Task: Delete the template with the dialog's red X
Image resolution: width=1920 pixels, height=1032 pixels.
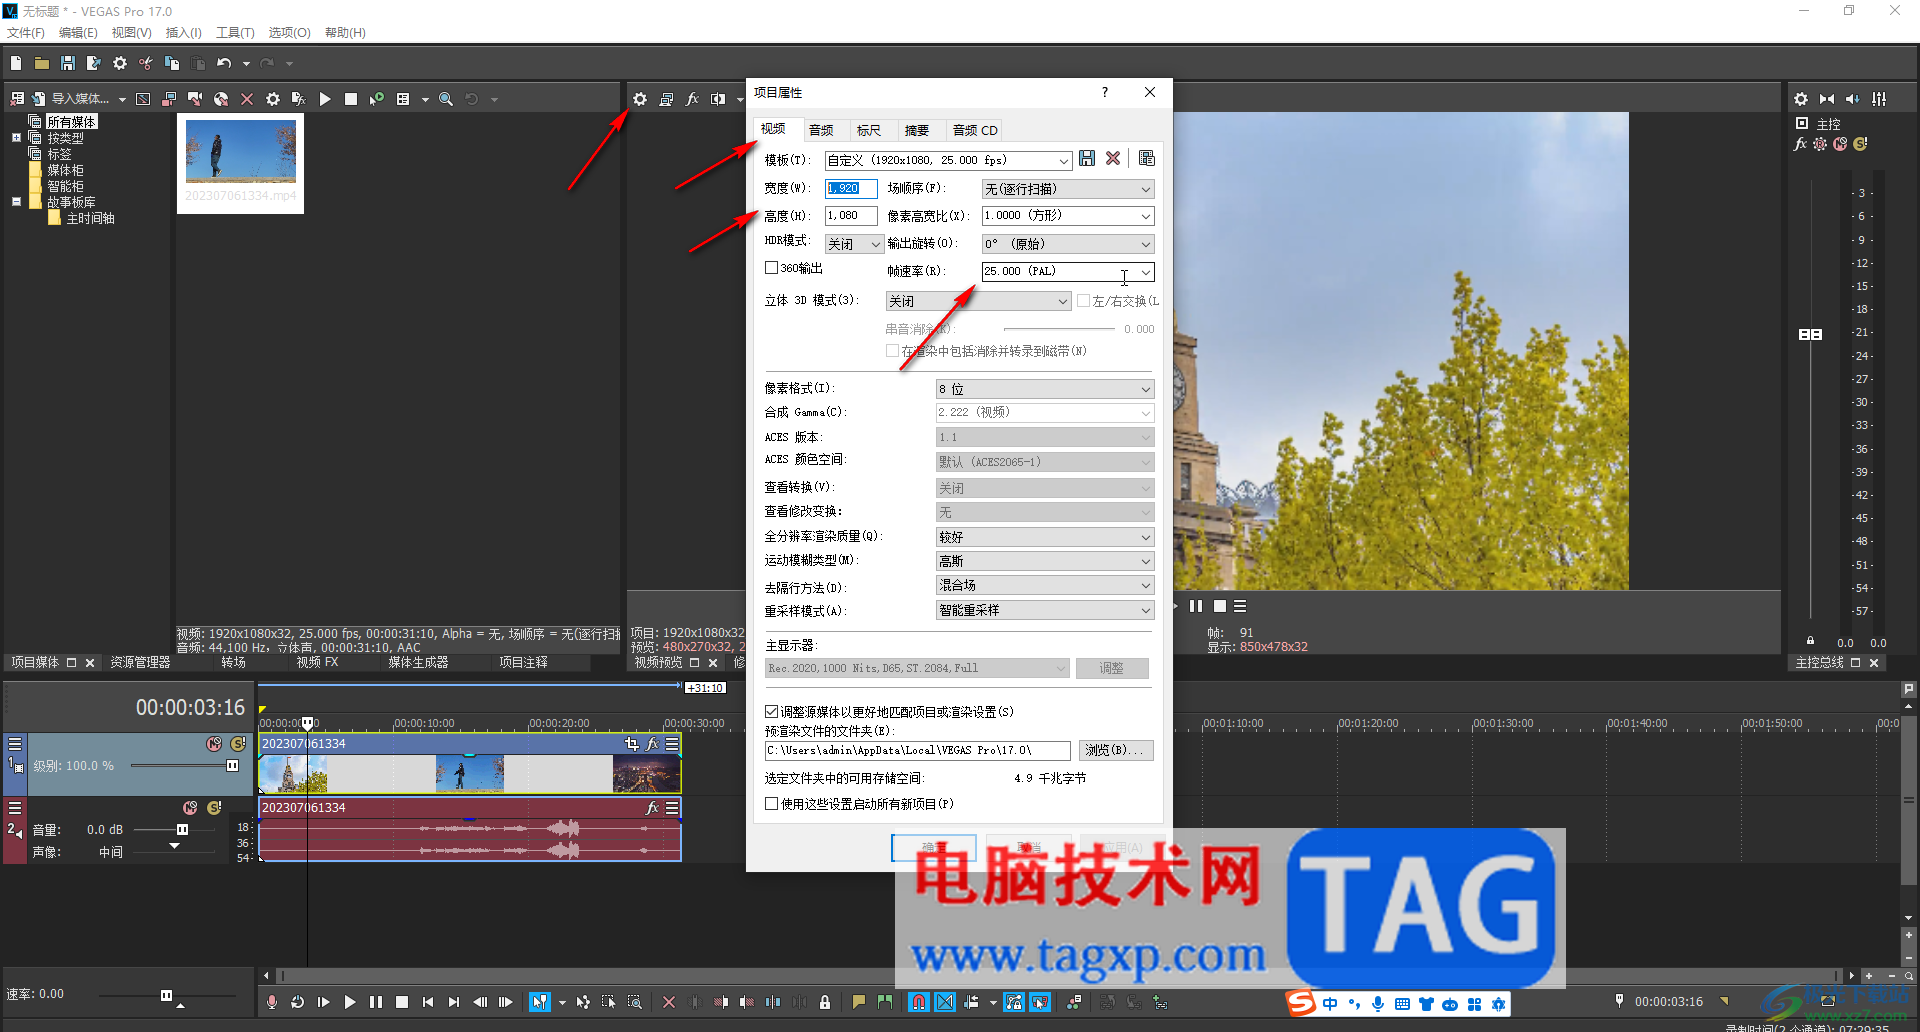Action: point(1113,159)
